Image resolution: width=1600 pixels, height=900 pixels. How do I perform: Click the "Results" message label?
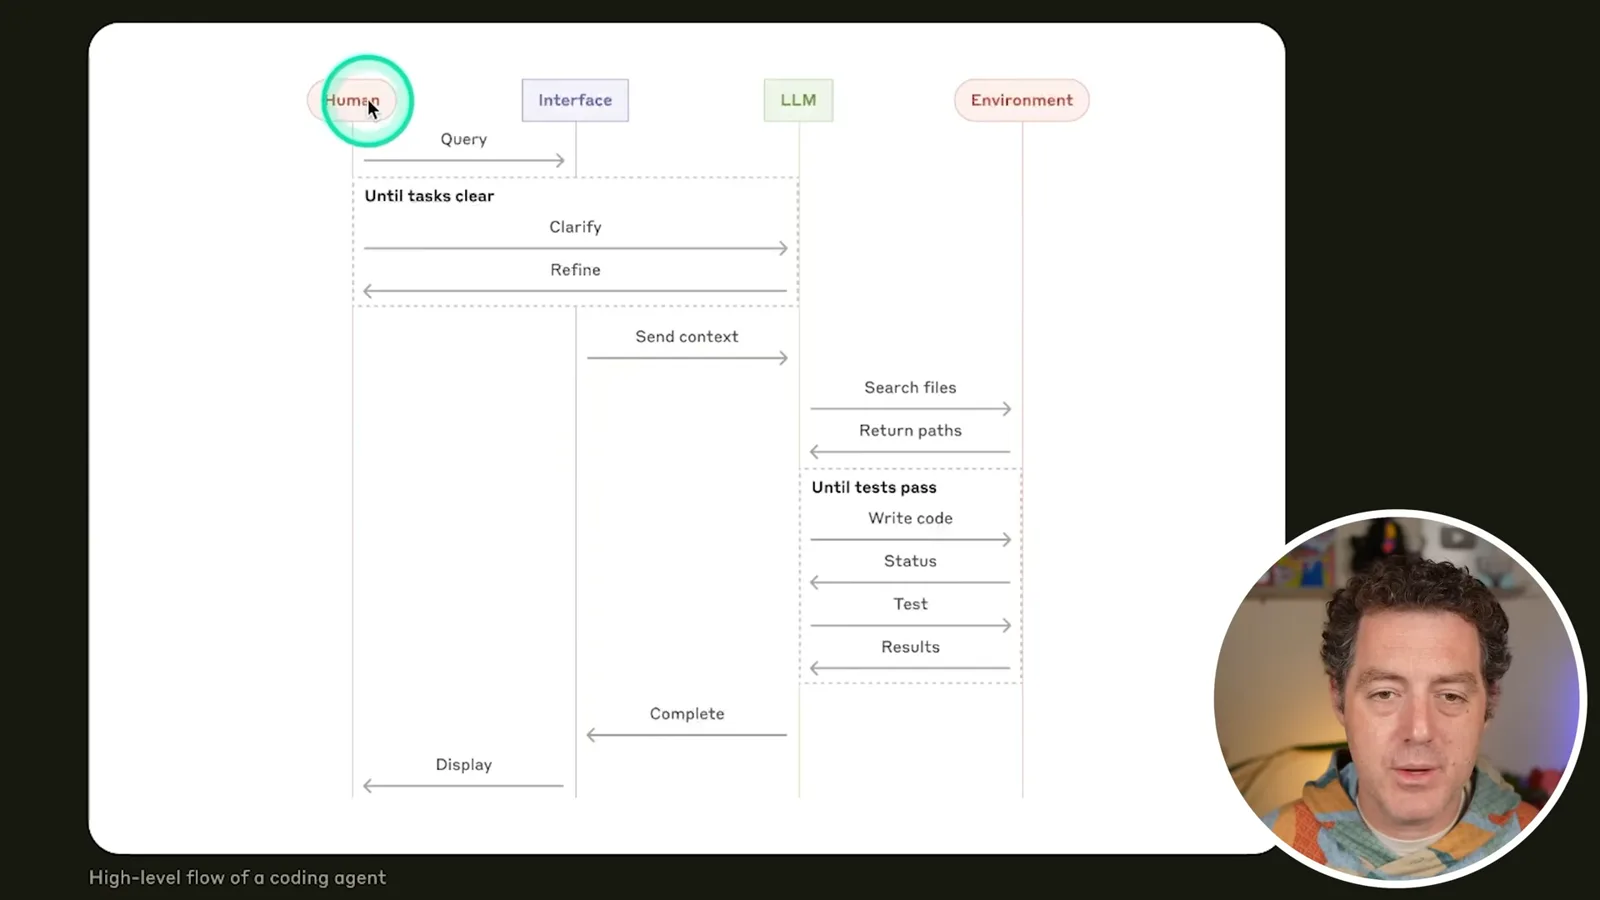[x=910, y=647]
